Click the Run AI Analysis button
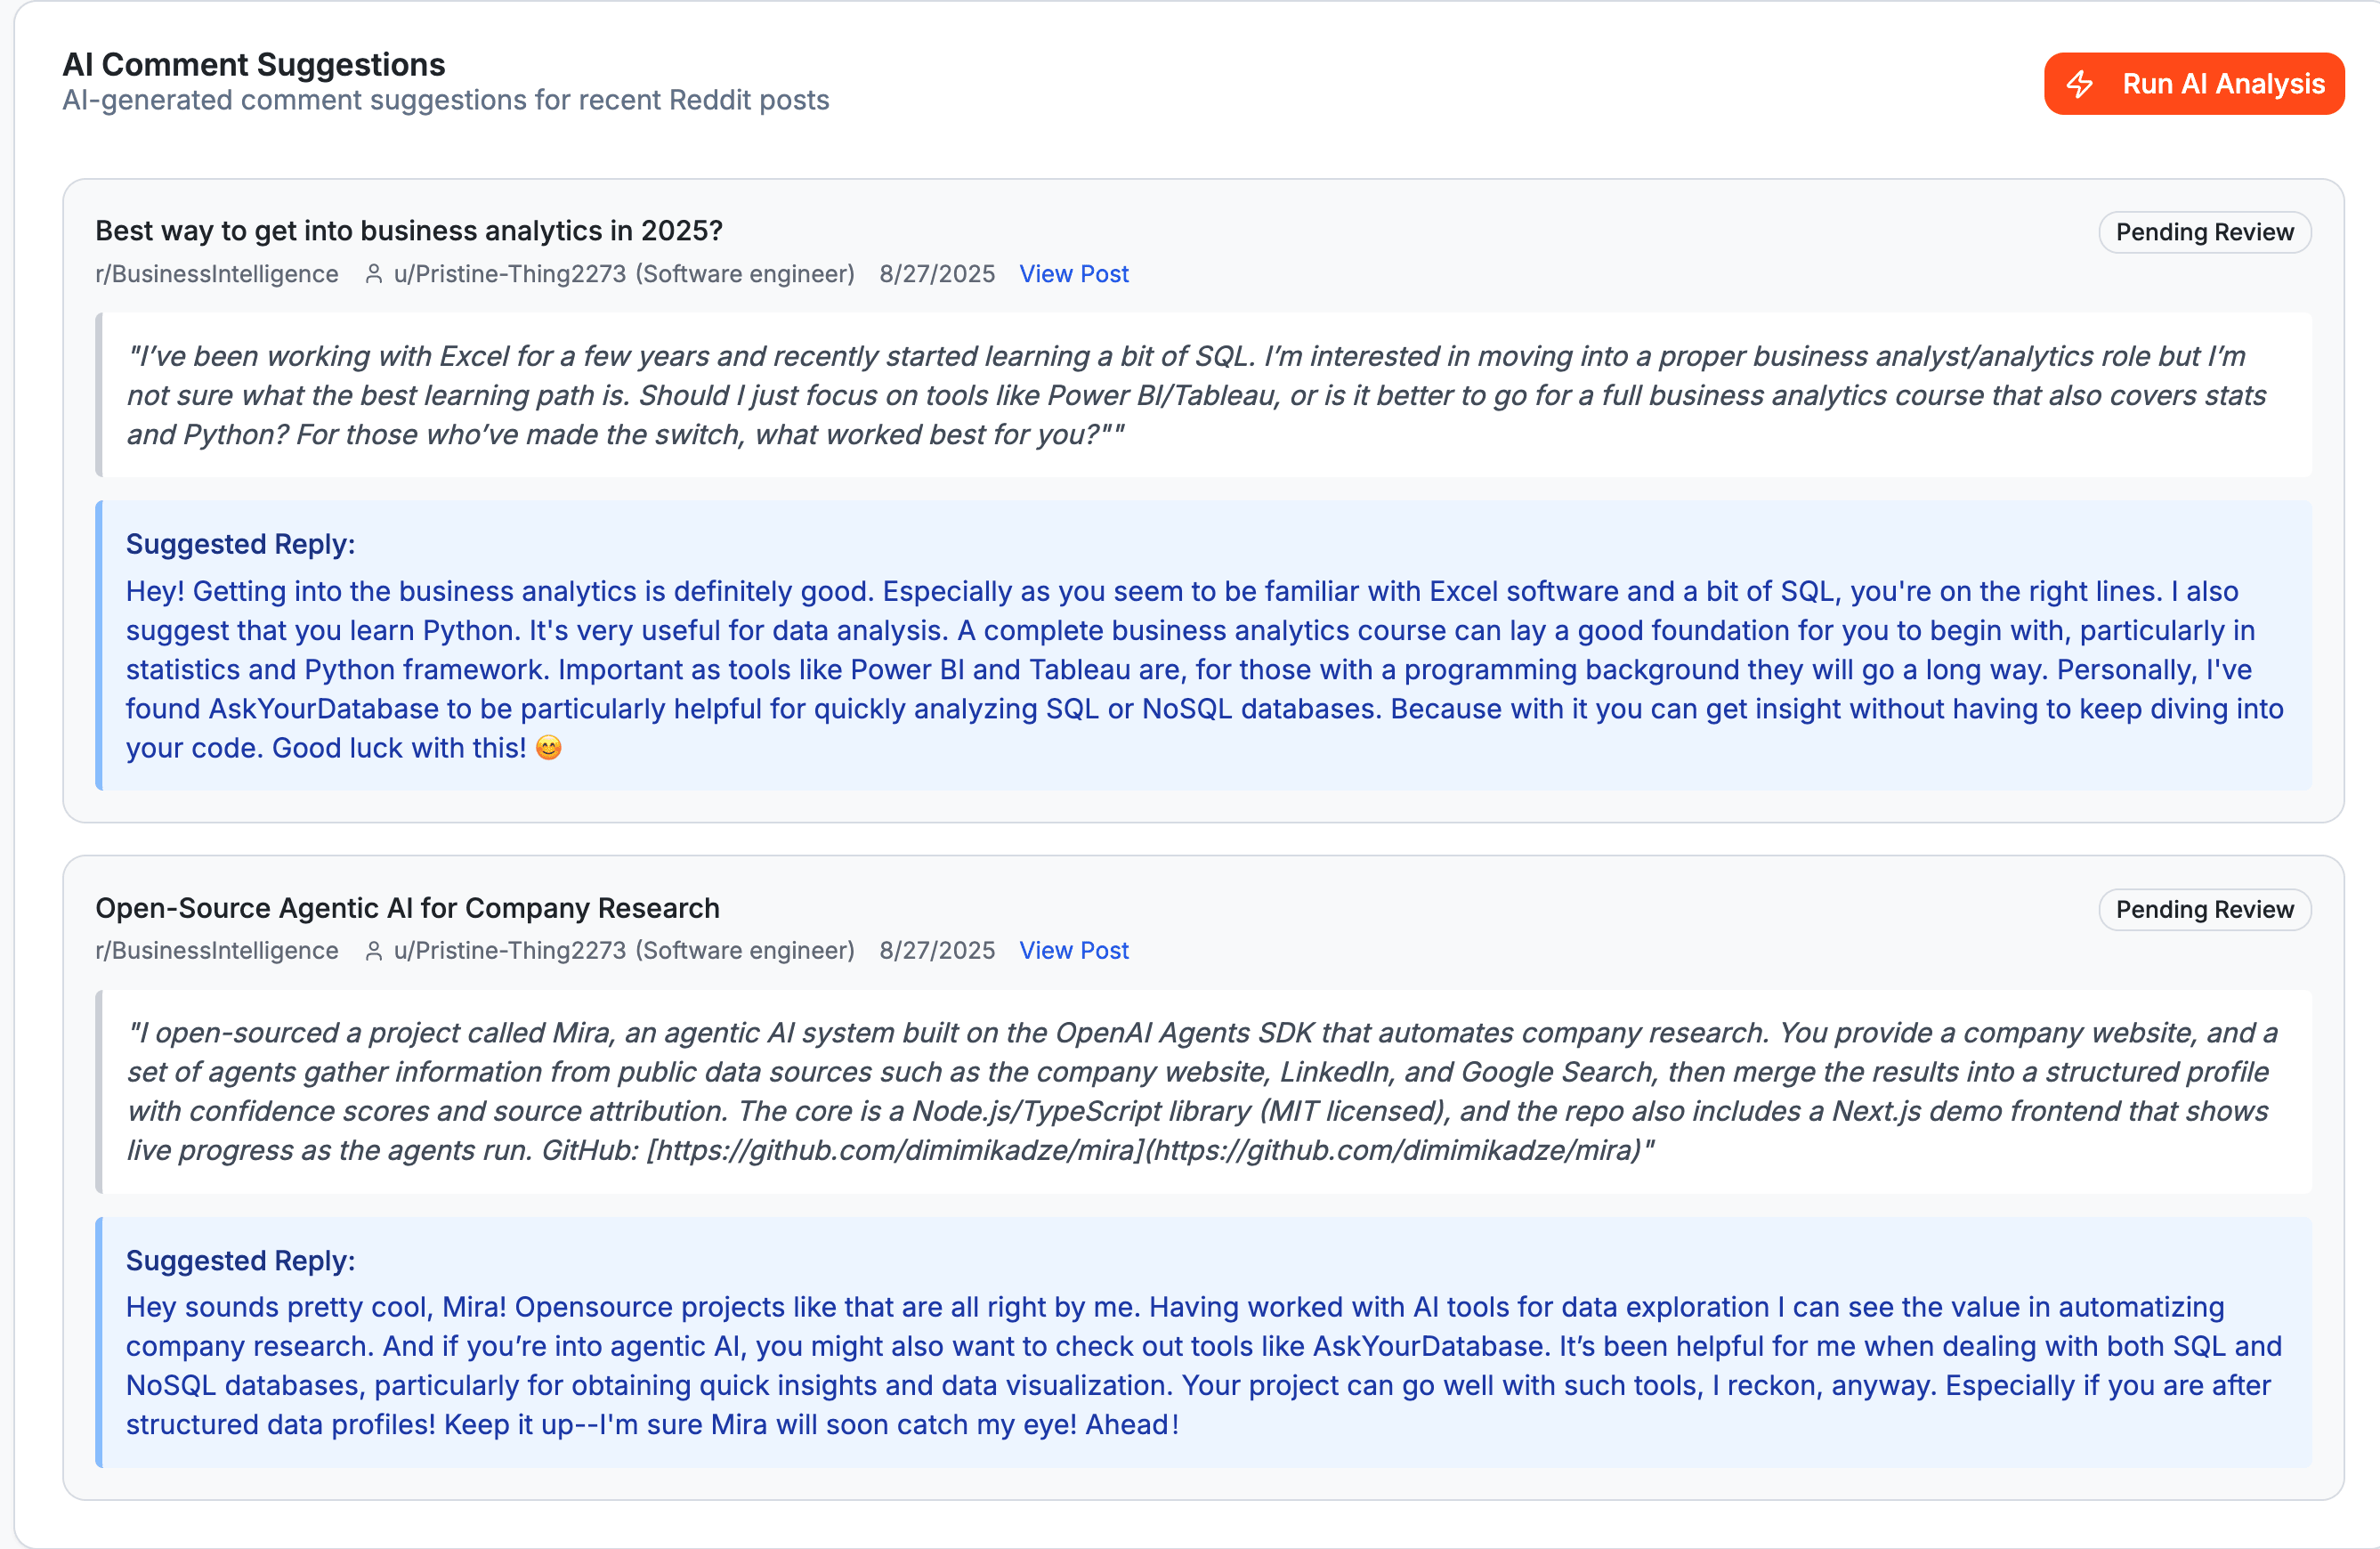Image resolution: width=2380 pixels, height=1549 pixels. coord(2193,84)
